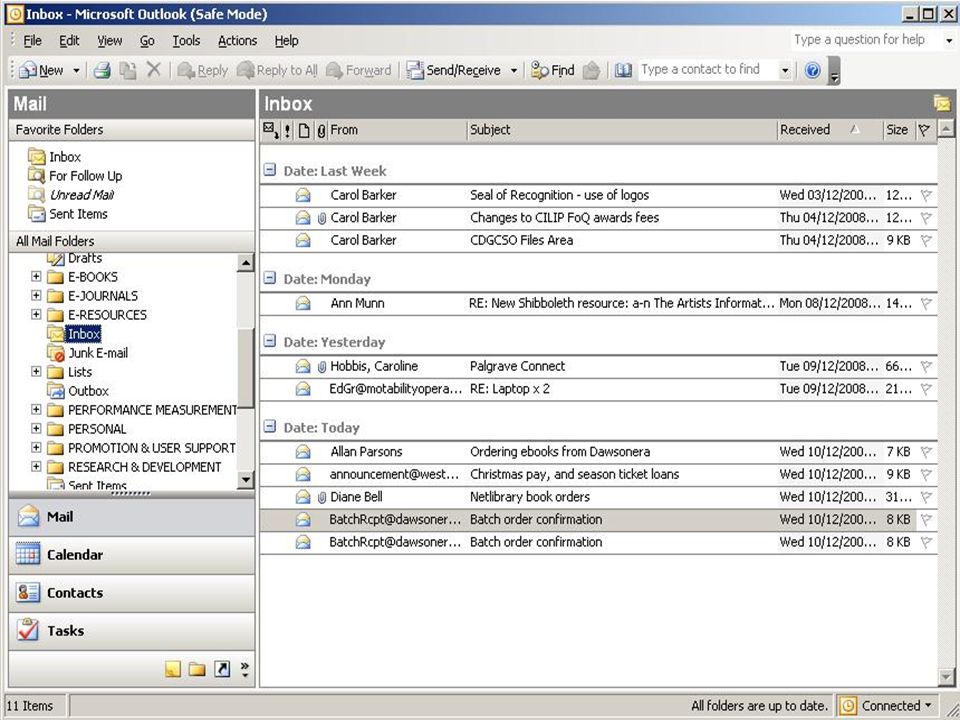The image size is (960, 720).
Task: Open the View menu
Action: point(110,41)
